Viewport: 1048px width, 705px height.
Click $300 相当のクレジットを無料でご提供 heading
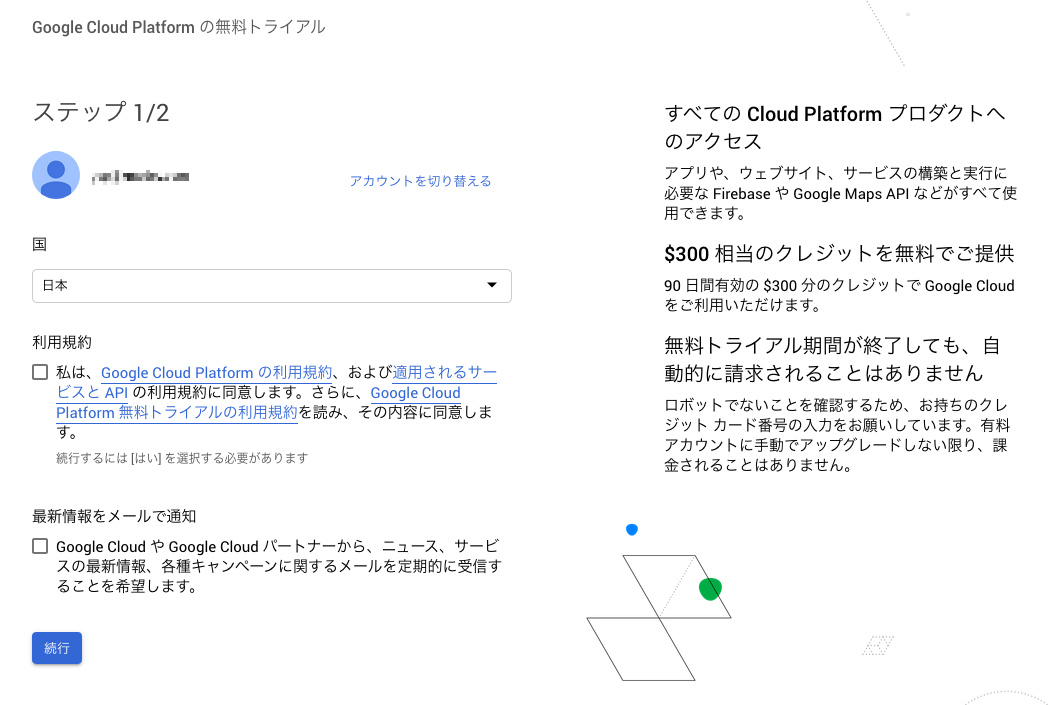pyautogui.click(x=839, y=254)
